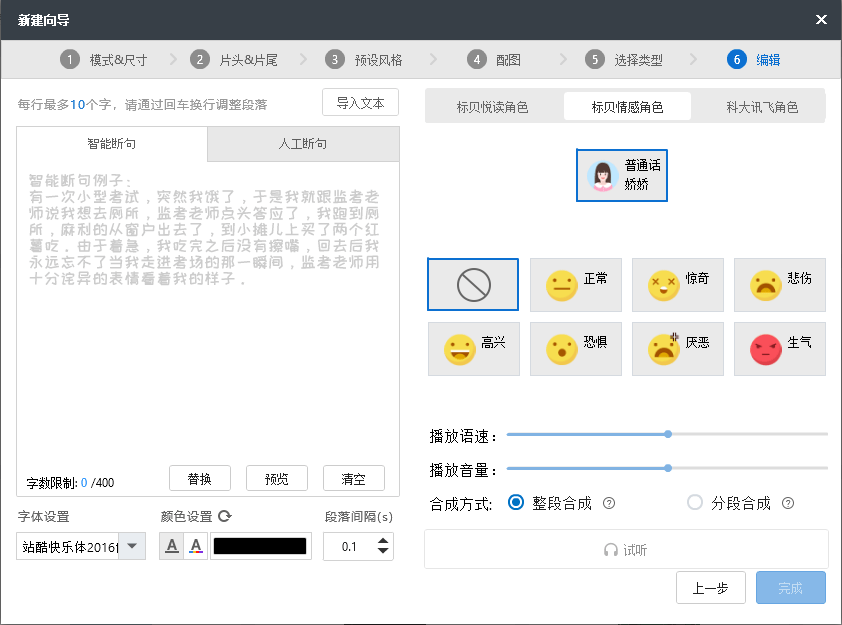Screen dimensions: 842x625
Task: Switch to 智能断句 tab
Action: 112,143
